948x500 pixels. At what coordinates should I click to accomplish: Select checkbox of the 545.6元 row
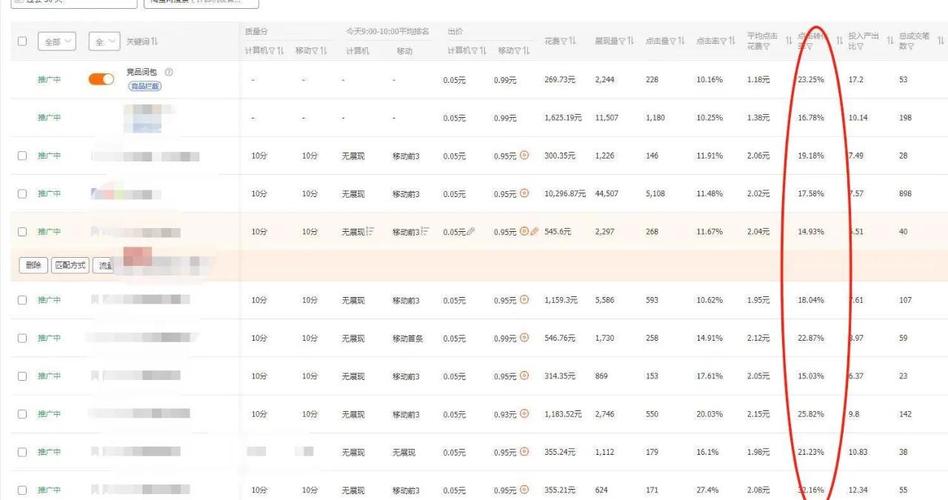pyautogui.click(x=22, y=232)
